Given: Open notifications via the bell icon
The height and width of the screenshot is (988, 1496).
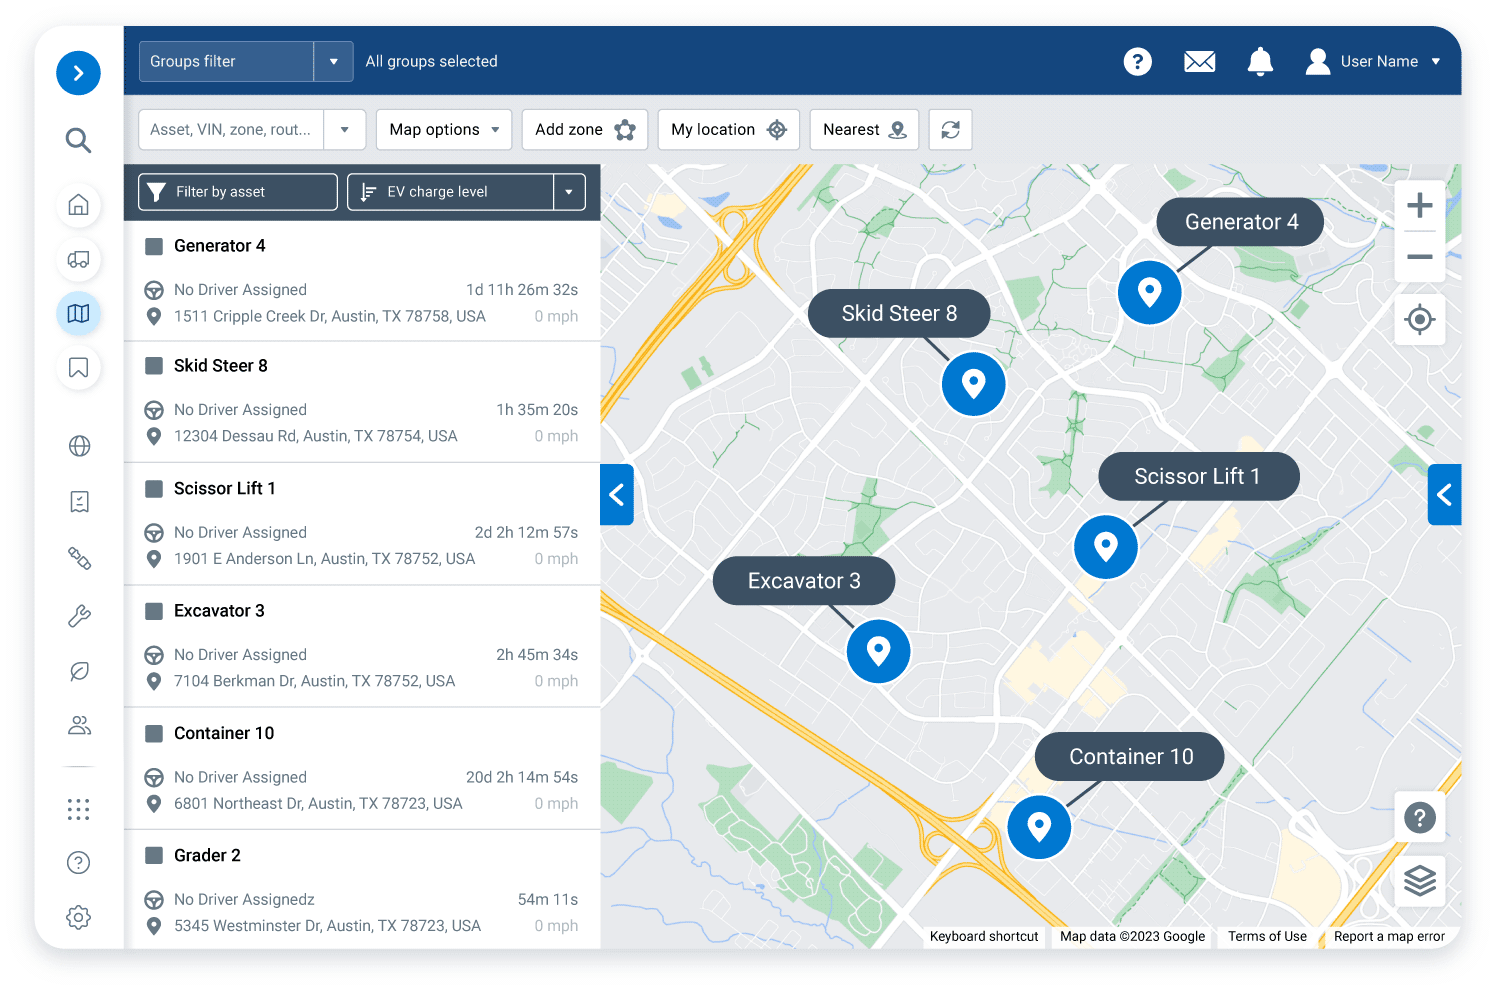Looking at the screenshot, I should (1260, 61).
